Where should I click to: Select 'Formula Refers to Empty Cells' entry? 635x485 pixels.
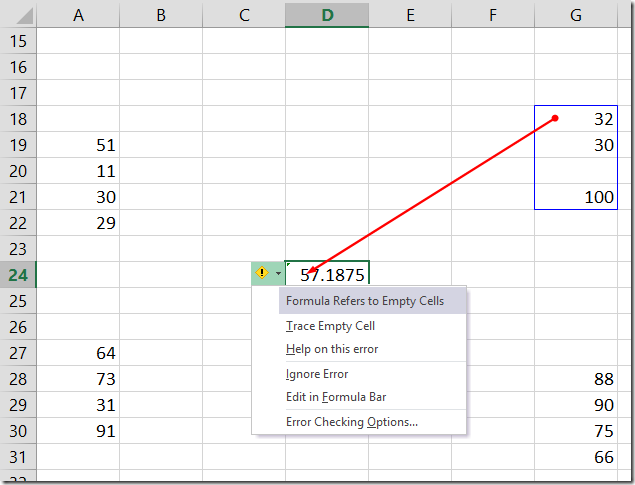coord(364,301)
